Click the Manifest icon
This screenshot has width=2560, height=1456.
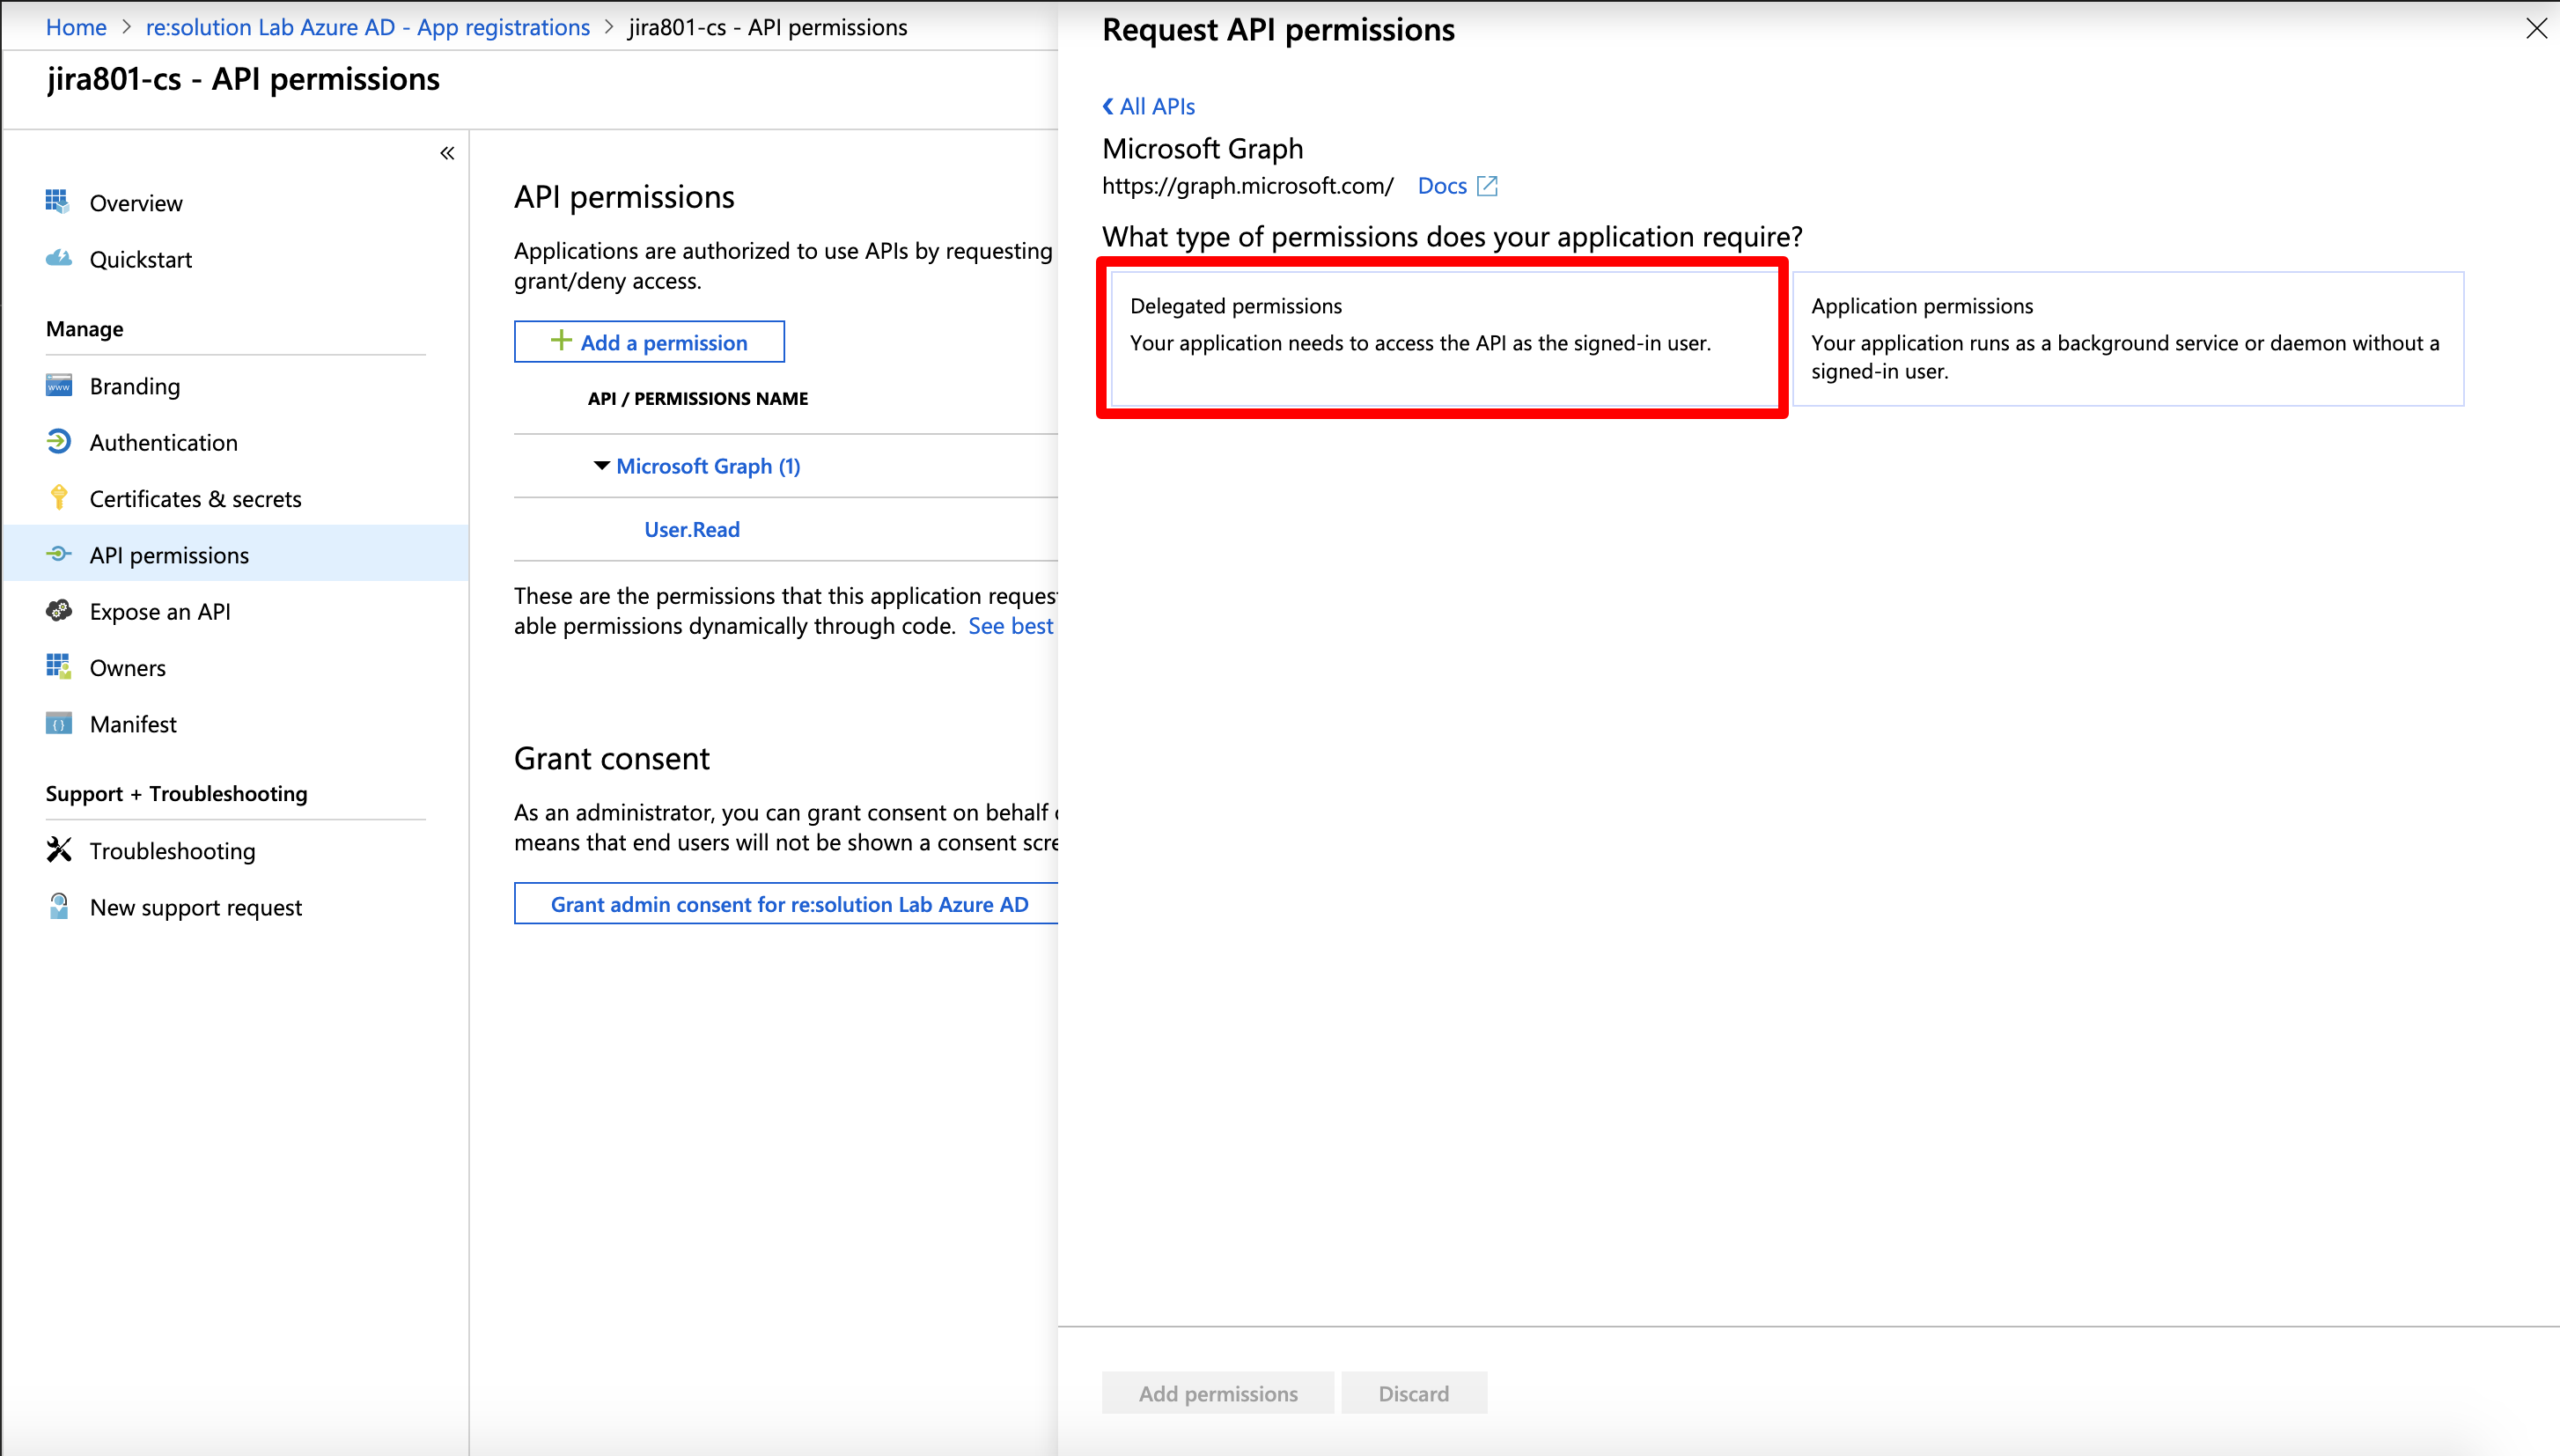[x=58, y=723]
